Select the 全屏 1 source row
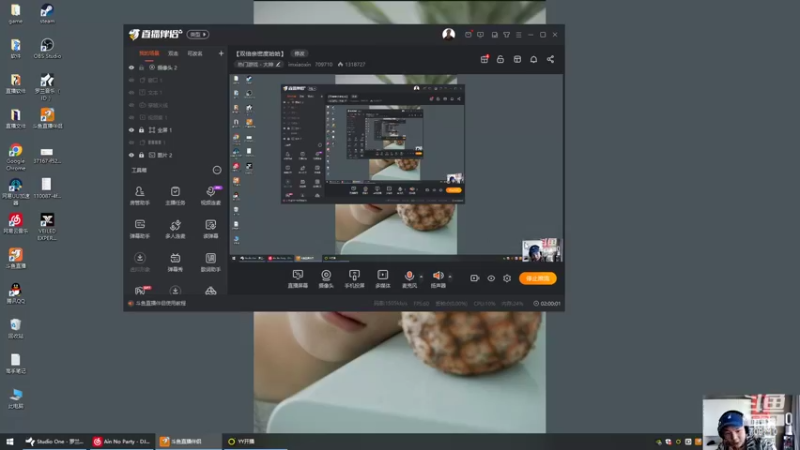800x450 pixels. tap(176, 130)
